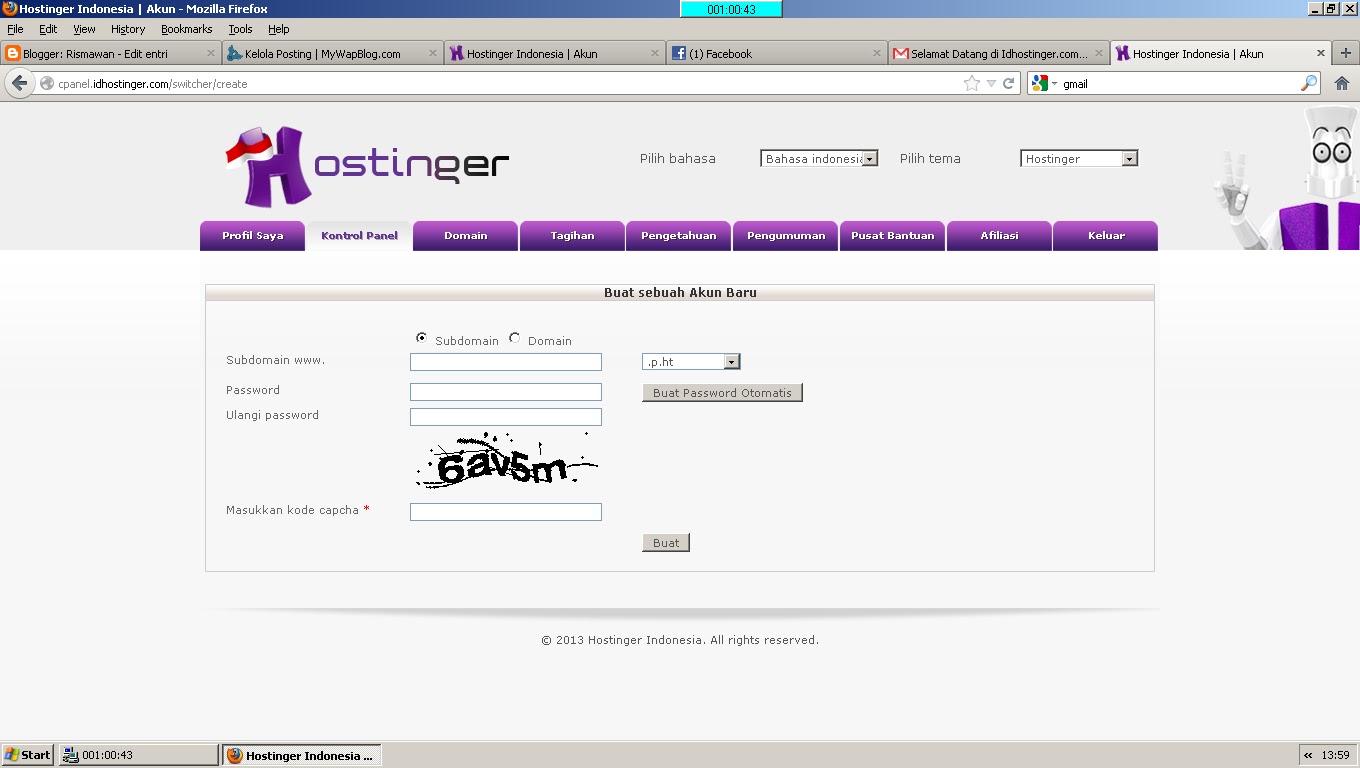Close the Blogger Rismawan tab
The width and height of the screenshot is (1360, 768).
pyautogui.click(x=211, y=53)
